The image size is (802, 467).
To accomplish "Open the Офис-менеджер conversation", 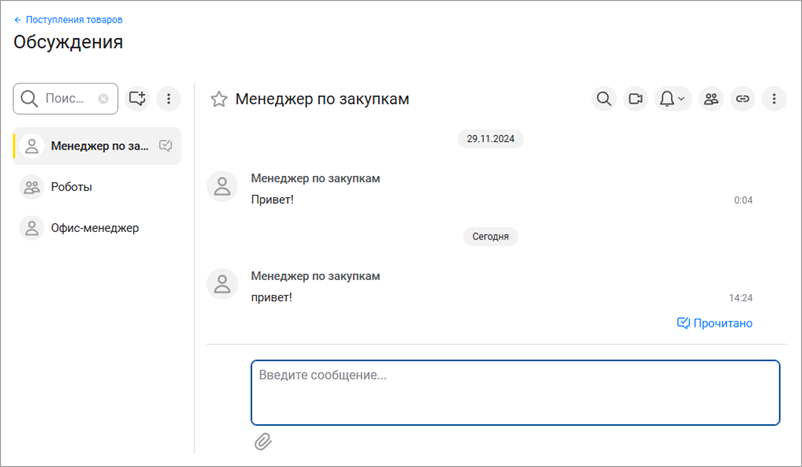I will pyautogui.click(x=94, y=228).
